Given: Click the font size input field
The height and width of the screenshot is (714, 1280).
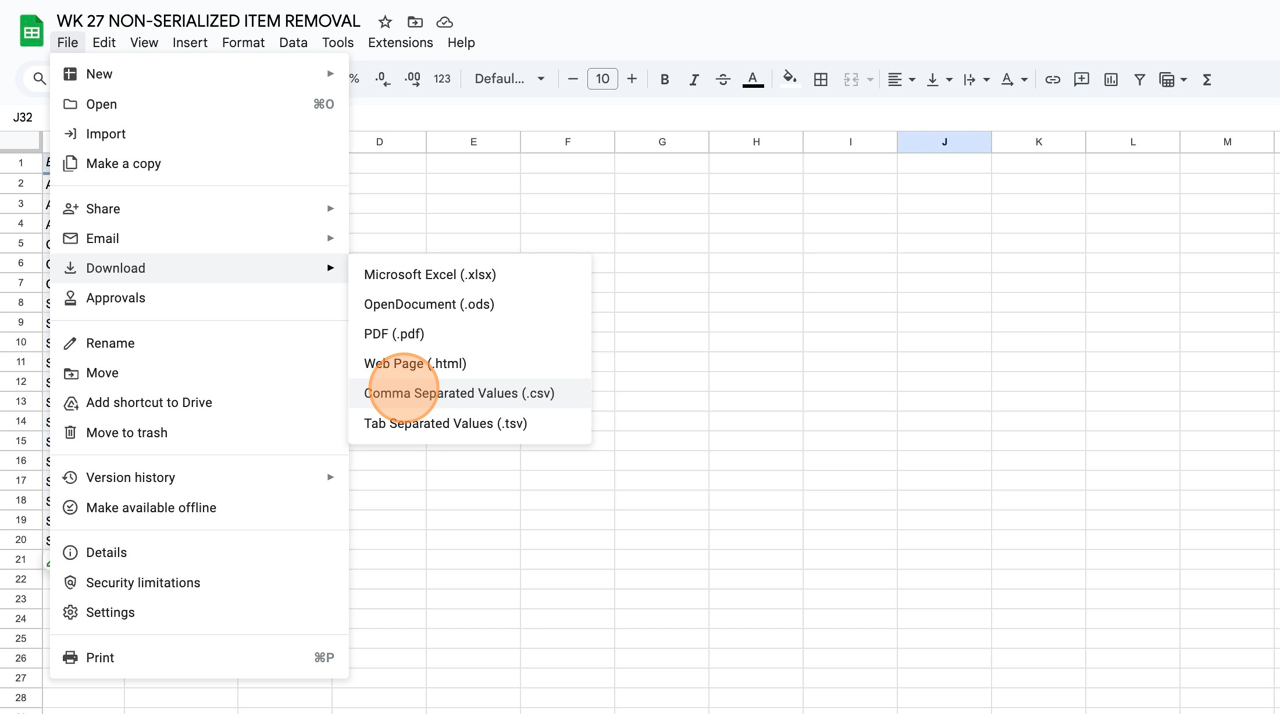Looking at the screenshot, I should (x=602, y=79).
